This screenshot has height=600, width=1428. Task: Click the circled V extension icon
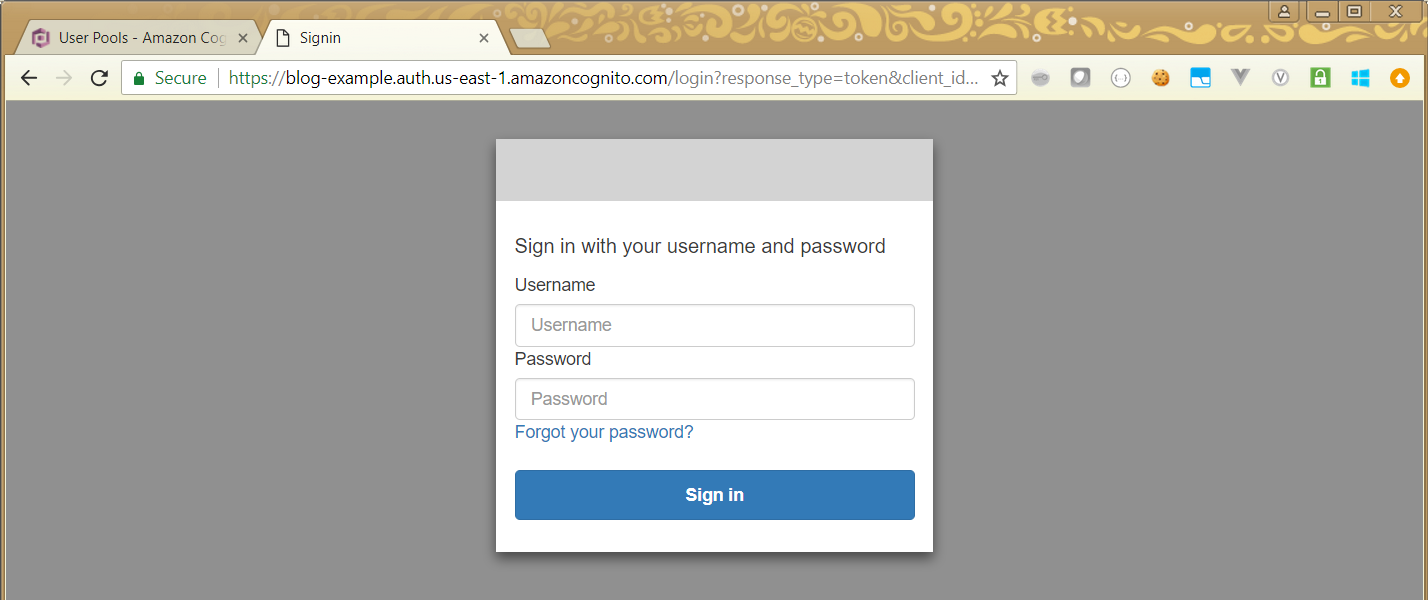tap(1280, 78)
